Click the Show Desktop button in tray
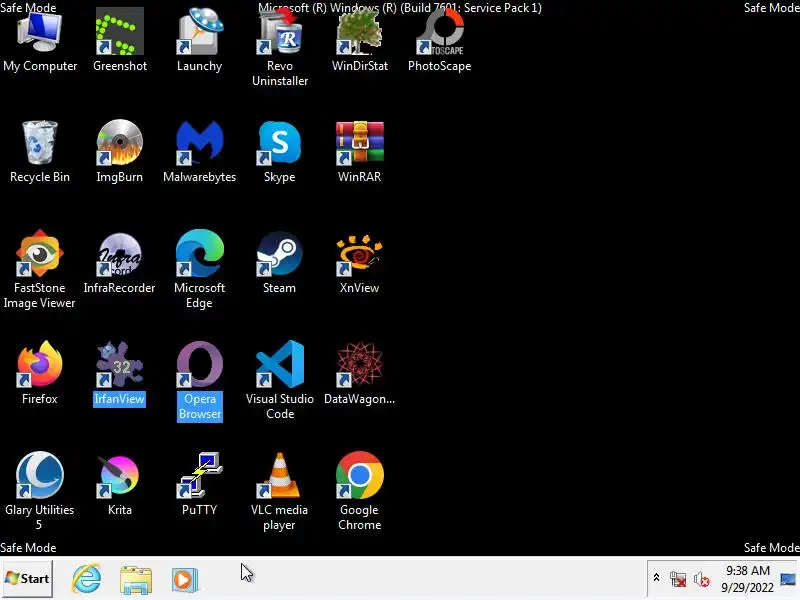Image resolution: width=800 pixels, height=600 pixels. [789, 579]
